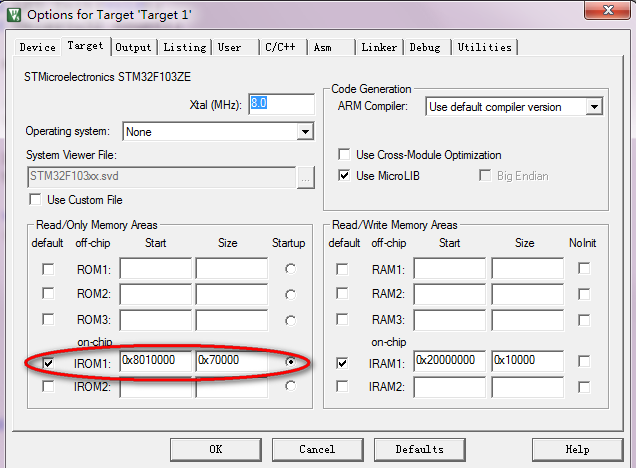Viewport: 636px width, 468px height.
Task: Check the IRAM2 default checkbox
Action: pos(342,386)
